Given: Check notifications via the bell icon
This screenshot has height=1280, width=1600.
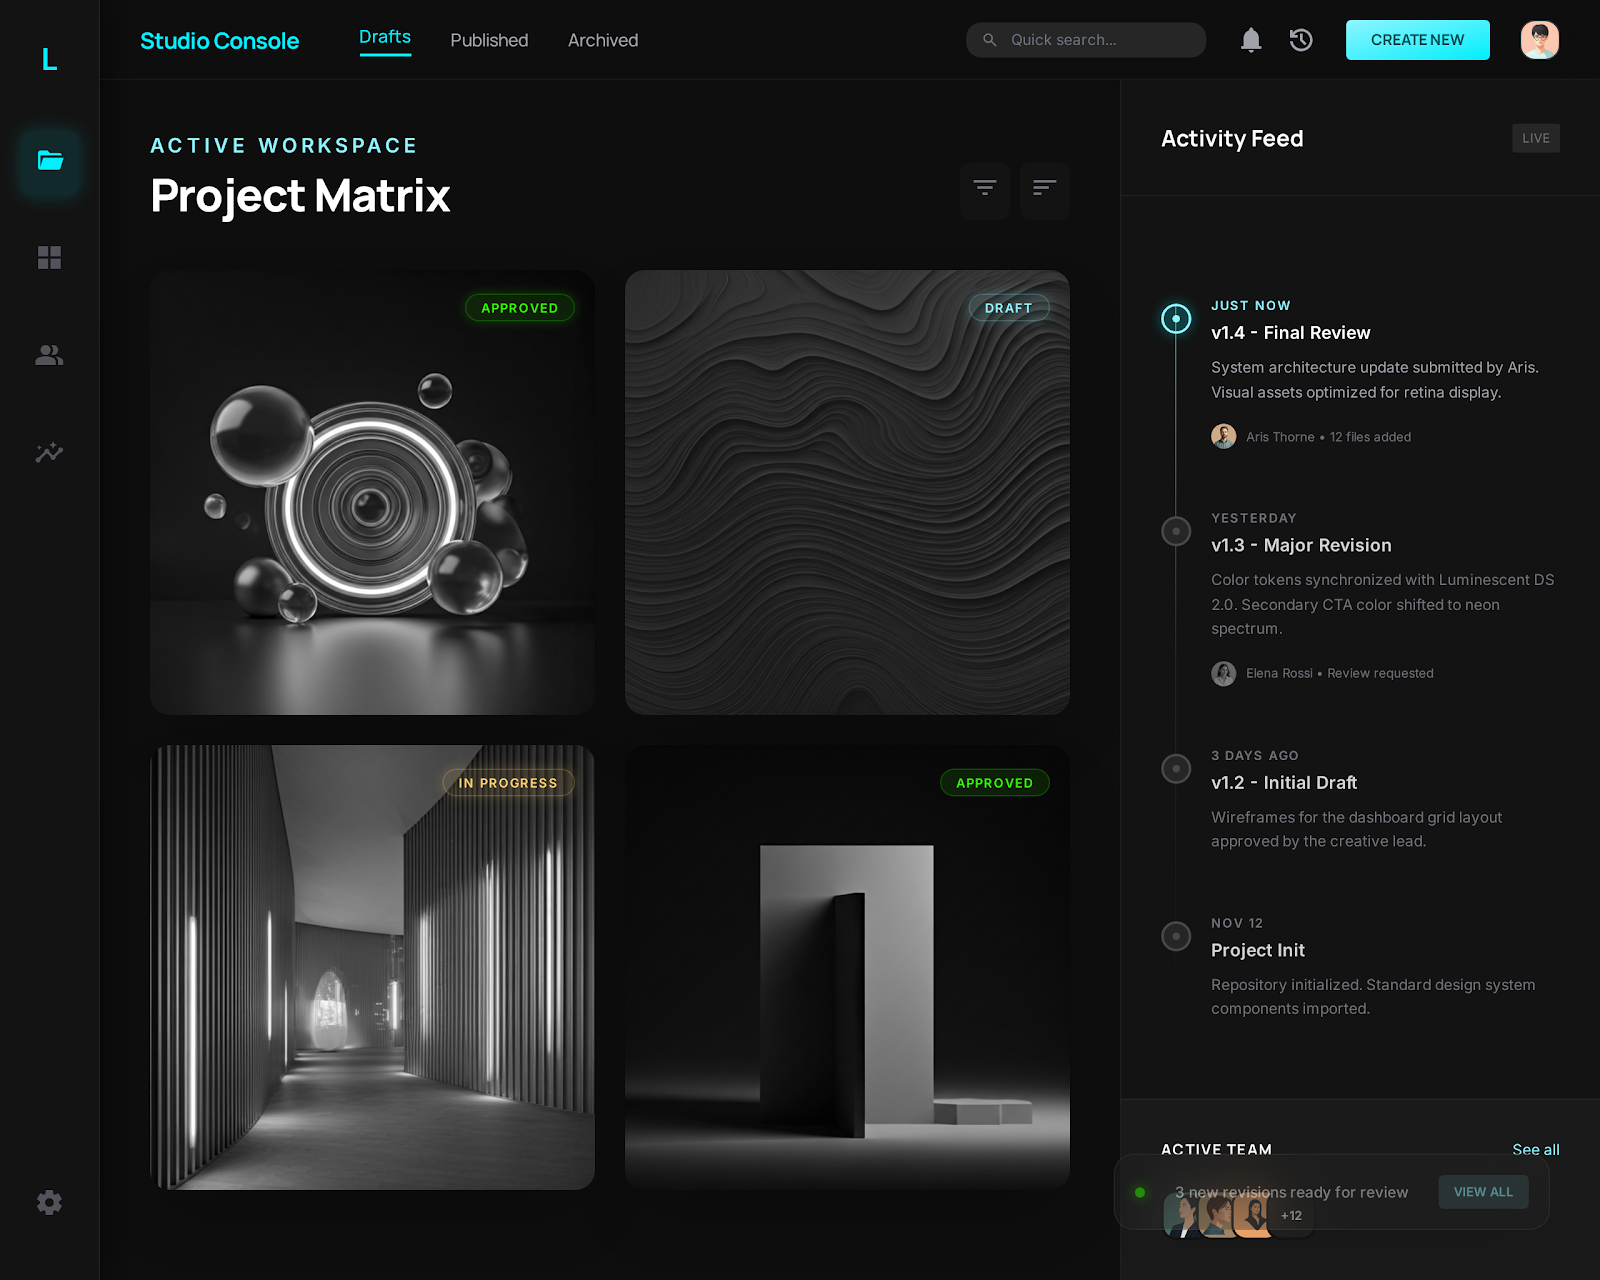Looking at the screenshot, I should click(x=1250, y=40).
